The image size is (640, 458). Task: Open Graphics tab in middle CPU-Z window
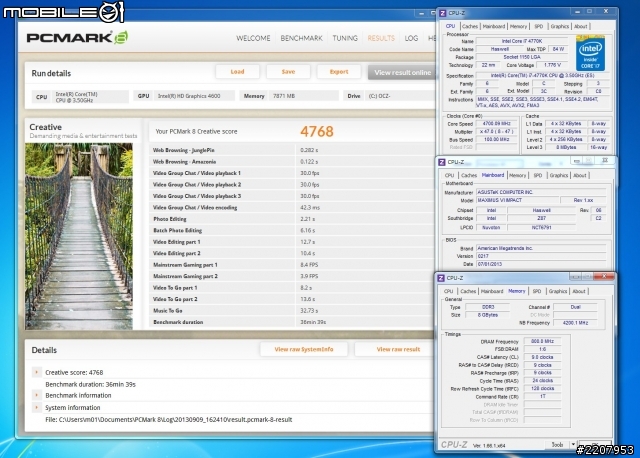point(559,175)
